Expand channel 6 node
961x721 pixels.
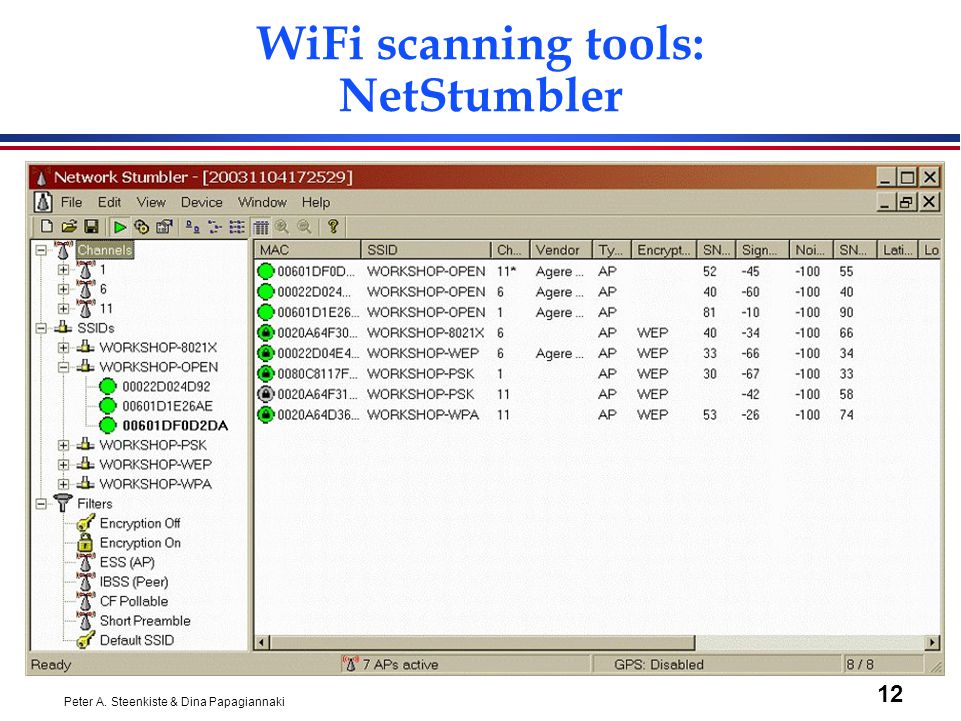[63, 289]
